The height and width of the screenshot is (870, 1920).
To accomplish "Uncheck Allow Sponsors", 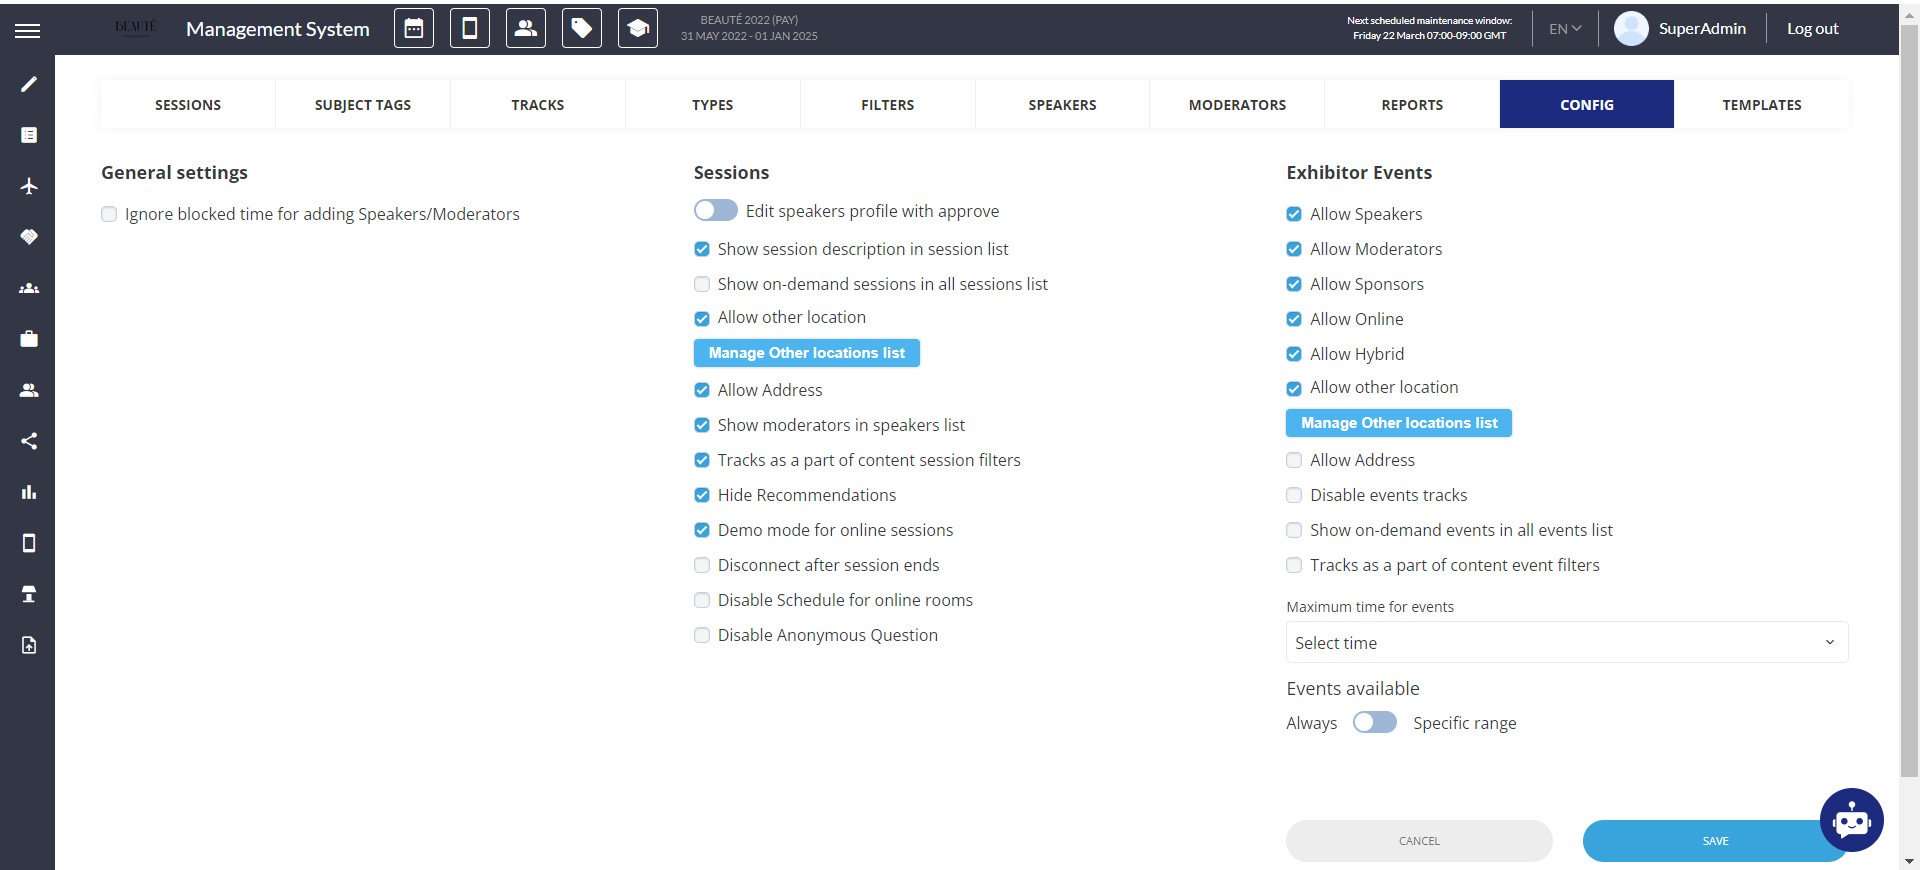I will pyautogui.click(x=1294, y=284).
